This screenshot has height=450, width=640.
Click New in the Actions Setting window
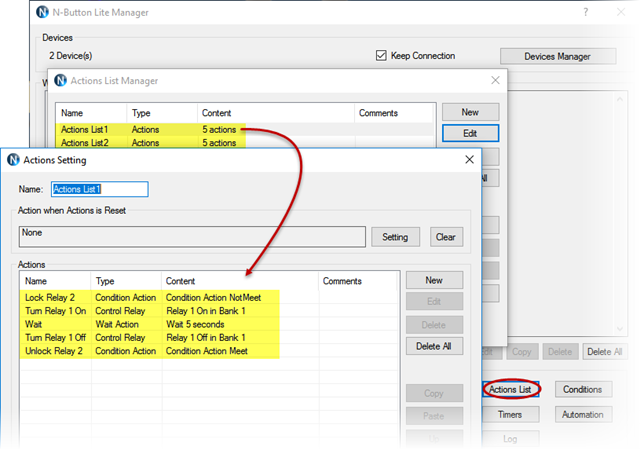click(x=434, y=281)
